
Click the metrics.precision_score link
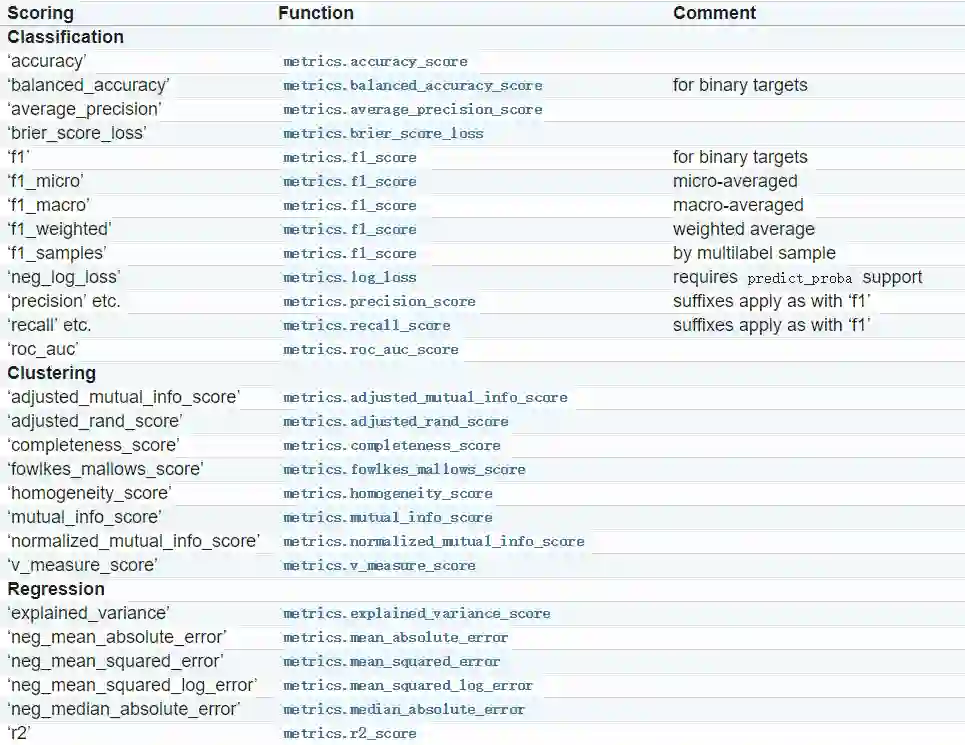coord(379,302)
